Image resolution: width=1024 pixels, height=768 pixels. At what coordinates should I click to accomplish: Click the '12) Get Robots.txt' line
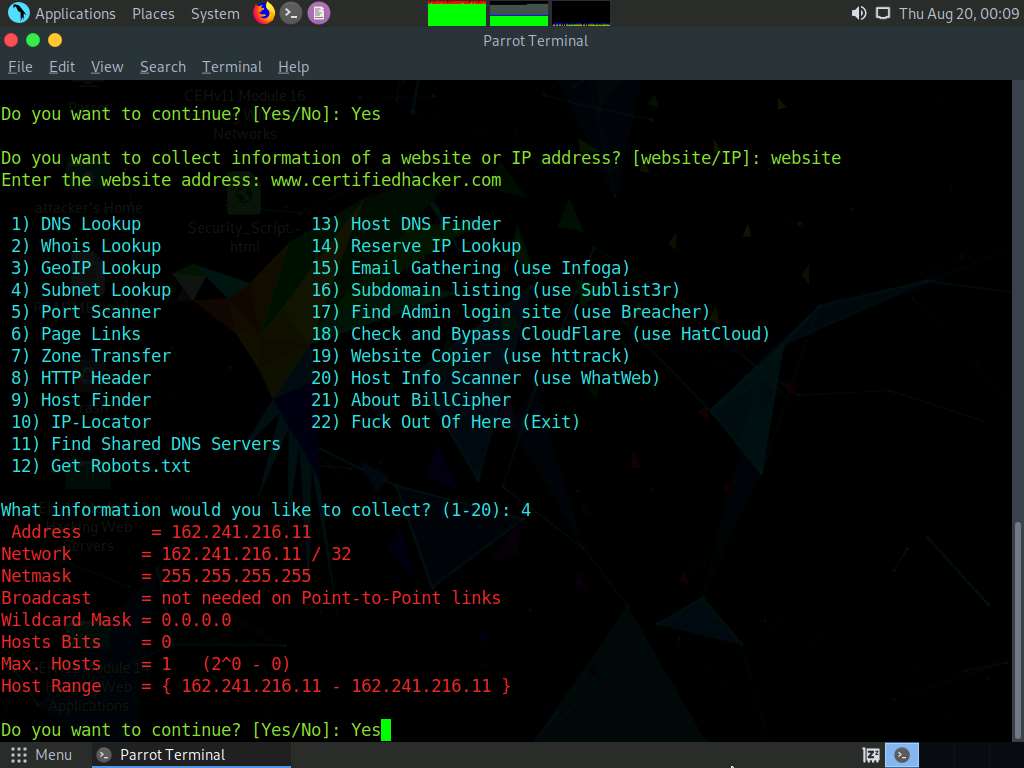click(101, 466)
